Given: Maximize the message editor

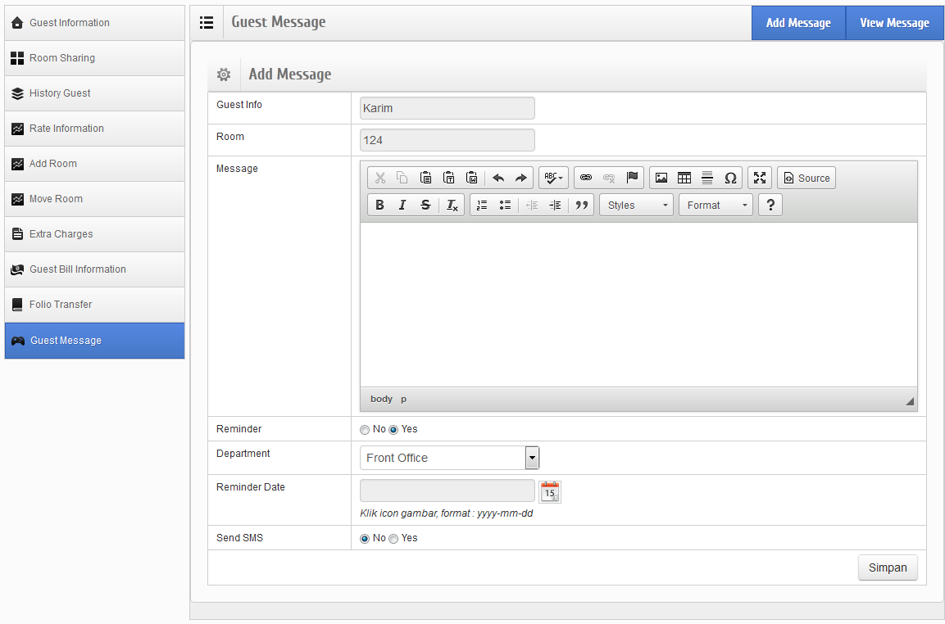Looking at the screenshot, I should click(760, 178).
